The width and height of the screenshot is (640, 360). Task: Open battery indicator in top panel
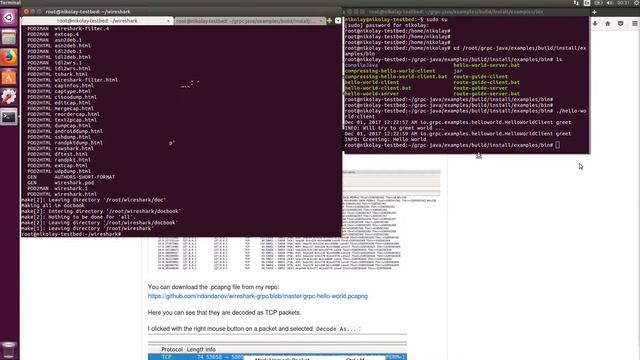pyautogui.click(x=598, y=3)
